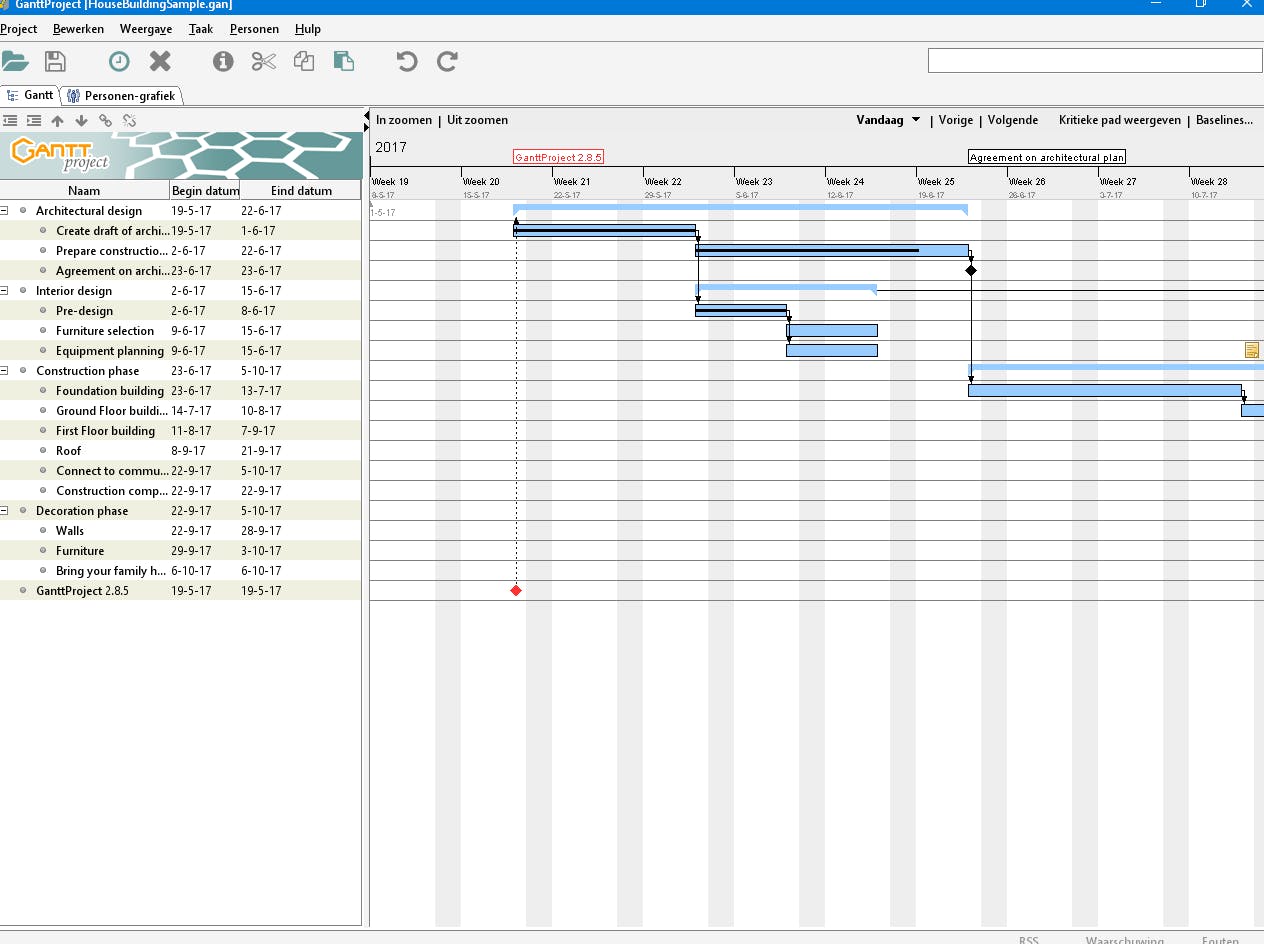Collapse the Architectural design task group

5,211
